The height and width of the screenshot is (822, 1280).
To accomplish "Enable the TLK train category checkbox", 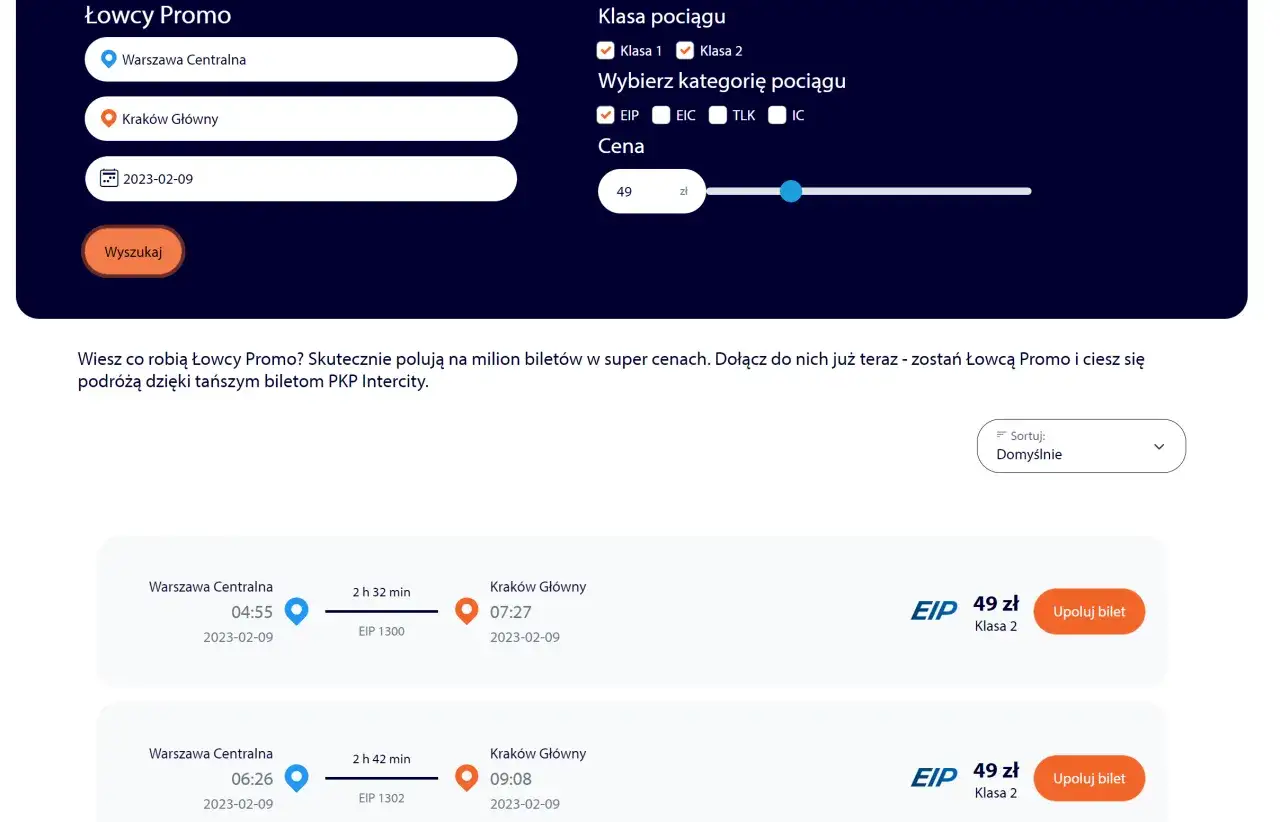I will [x=718, y=115].
